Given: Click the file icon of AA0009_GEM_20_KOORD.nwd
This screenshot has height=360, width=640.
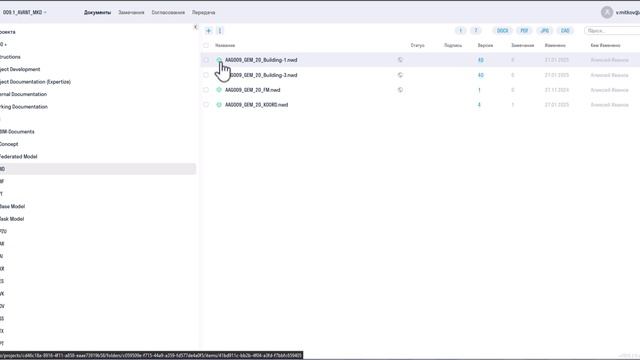Looking at the screenshot, I should point(219,105).
